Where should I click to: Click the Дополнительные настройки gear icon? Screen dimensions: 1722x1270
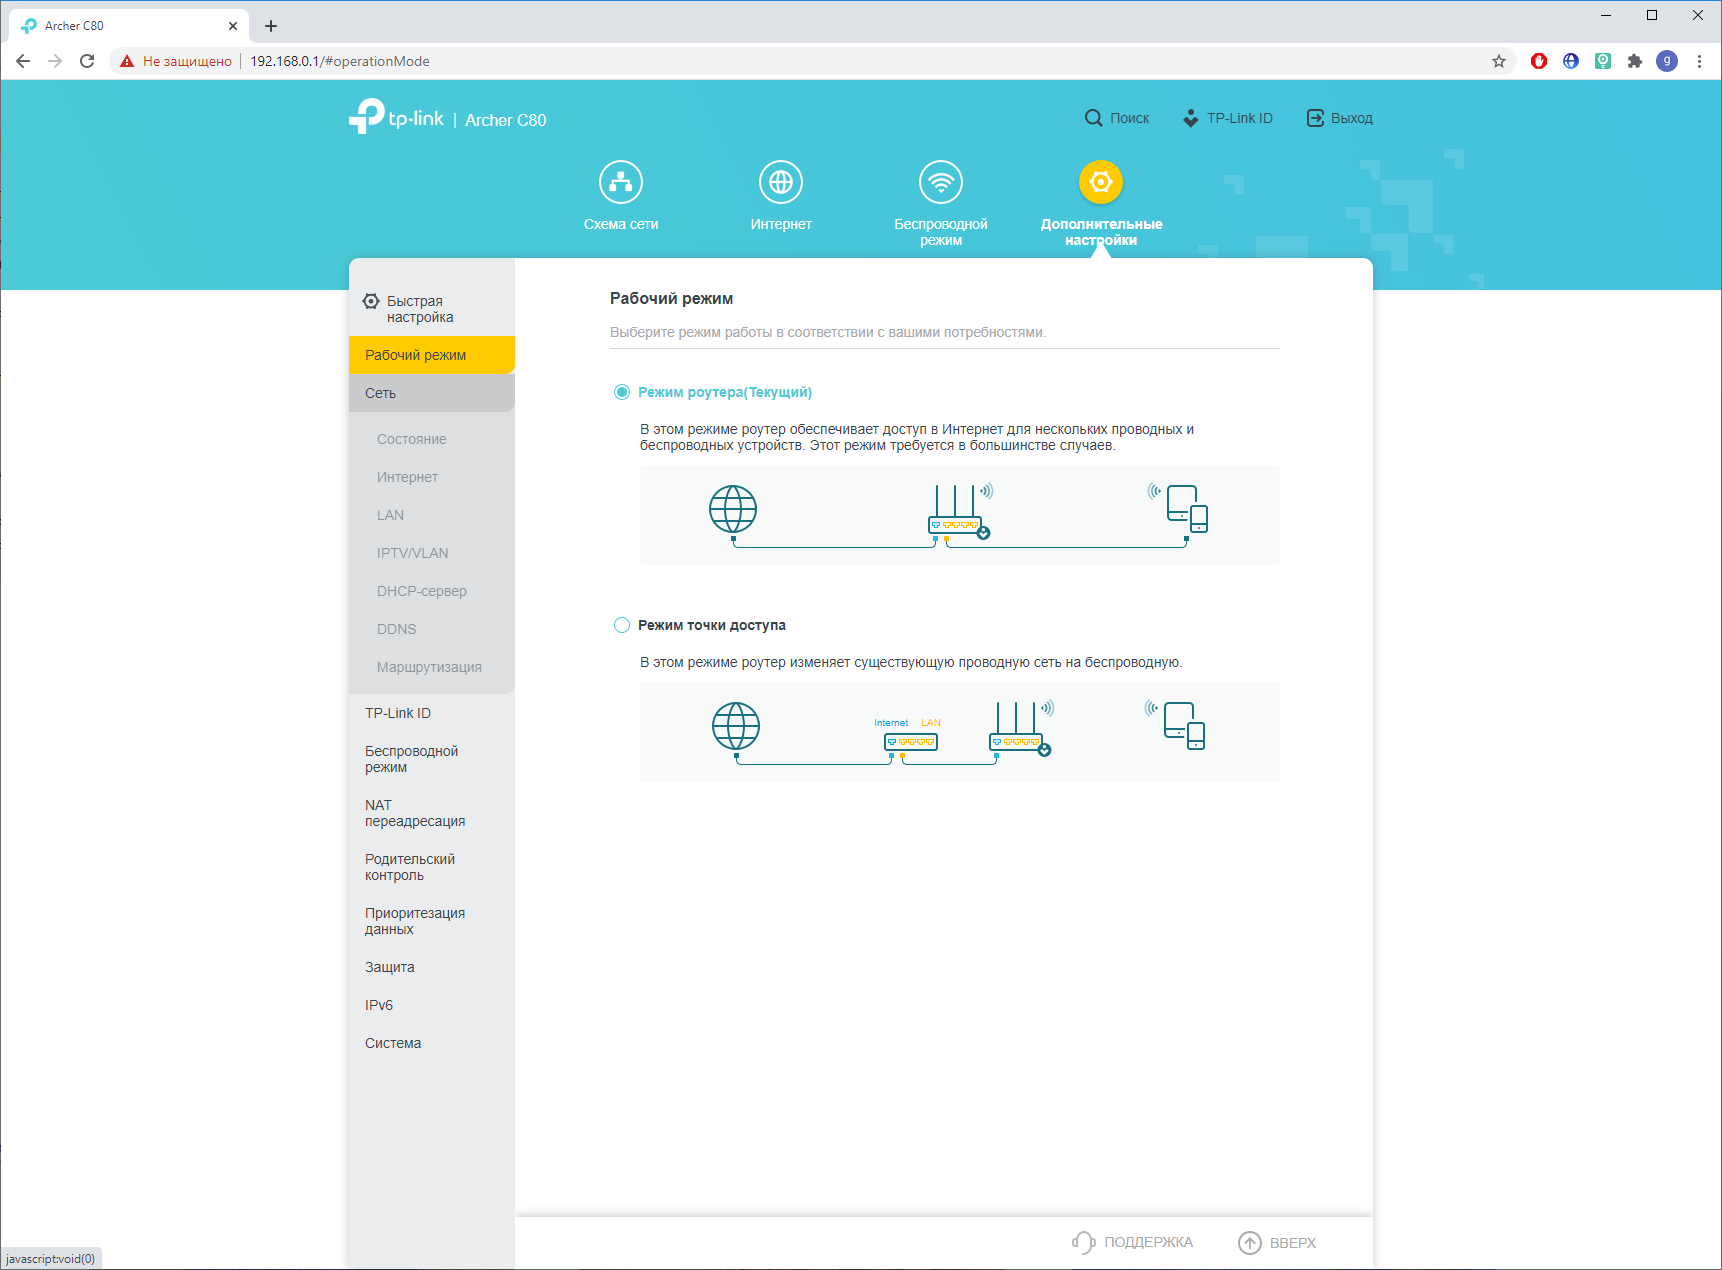(x=1100, y=183)
